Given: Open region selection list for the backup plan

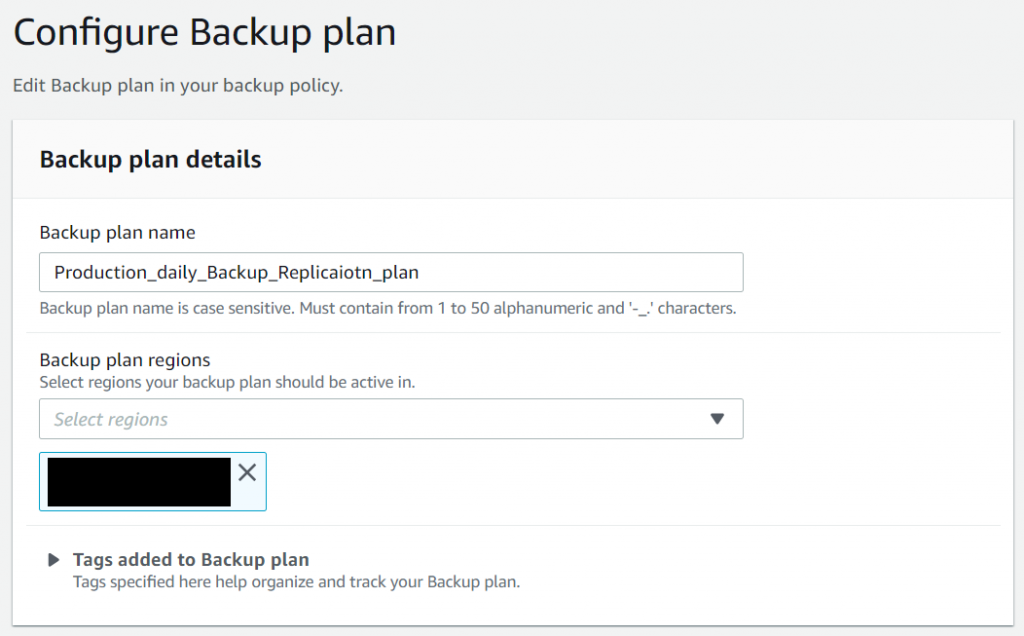Looking at the screenshot, I should 390,419.
